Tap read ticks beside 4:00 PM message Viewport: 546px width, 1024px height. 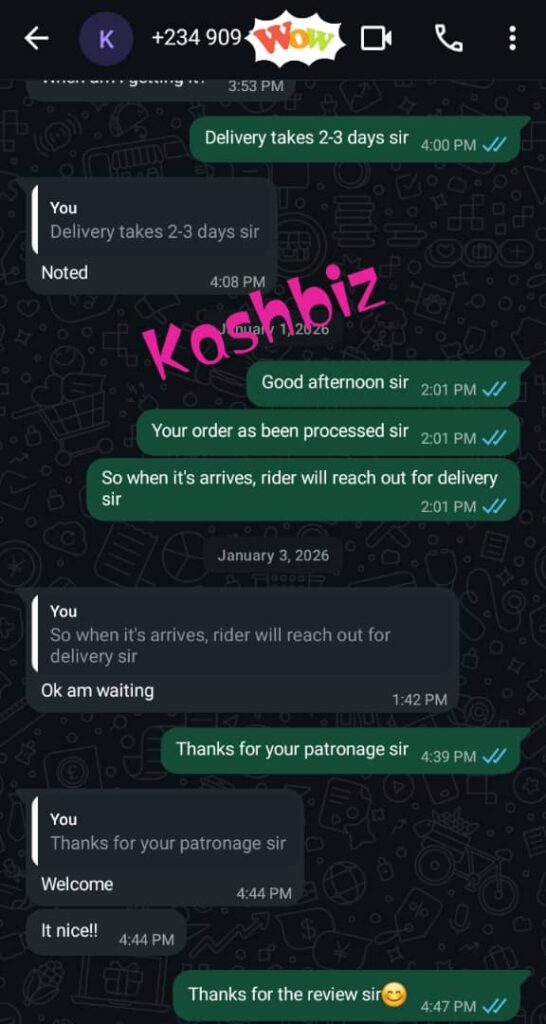494,145
